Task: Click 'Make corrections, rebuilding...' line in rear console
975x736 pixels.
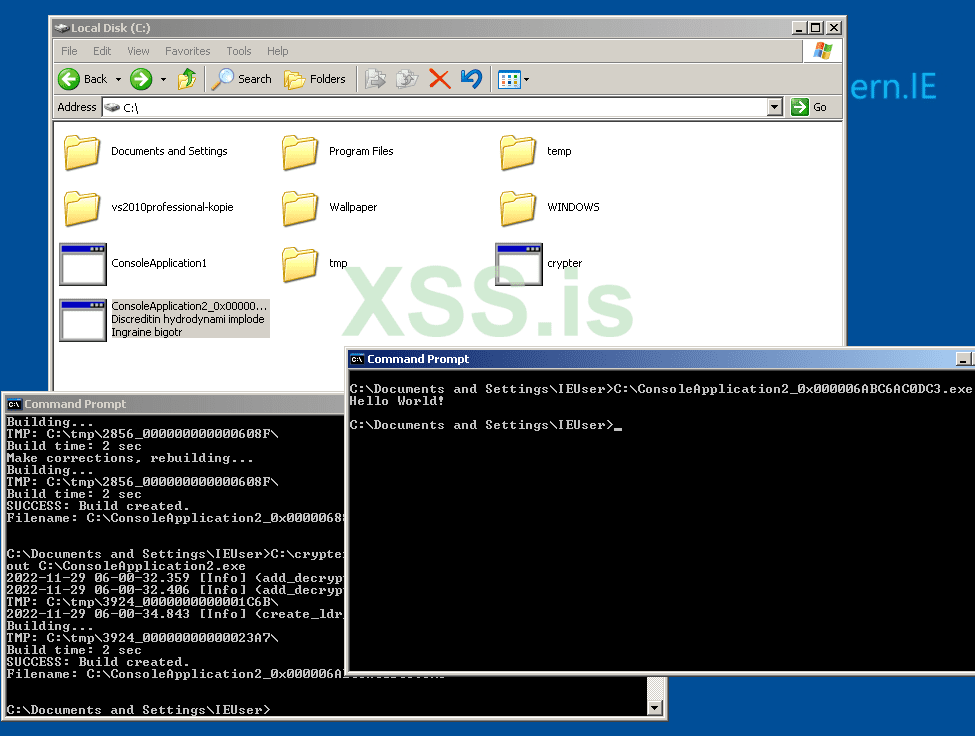Action: [x=130, y=458]
